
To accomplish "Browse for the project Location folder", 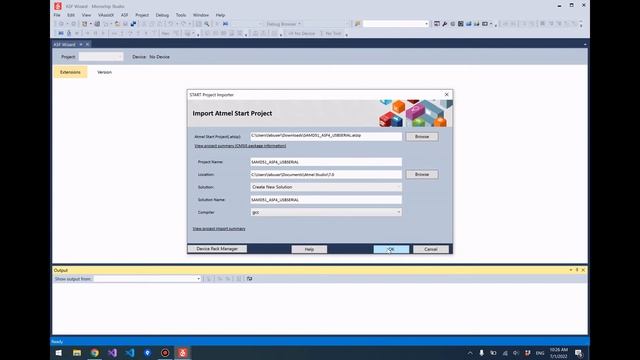I will 422,174.
